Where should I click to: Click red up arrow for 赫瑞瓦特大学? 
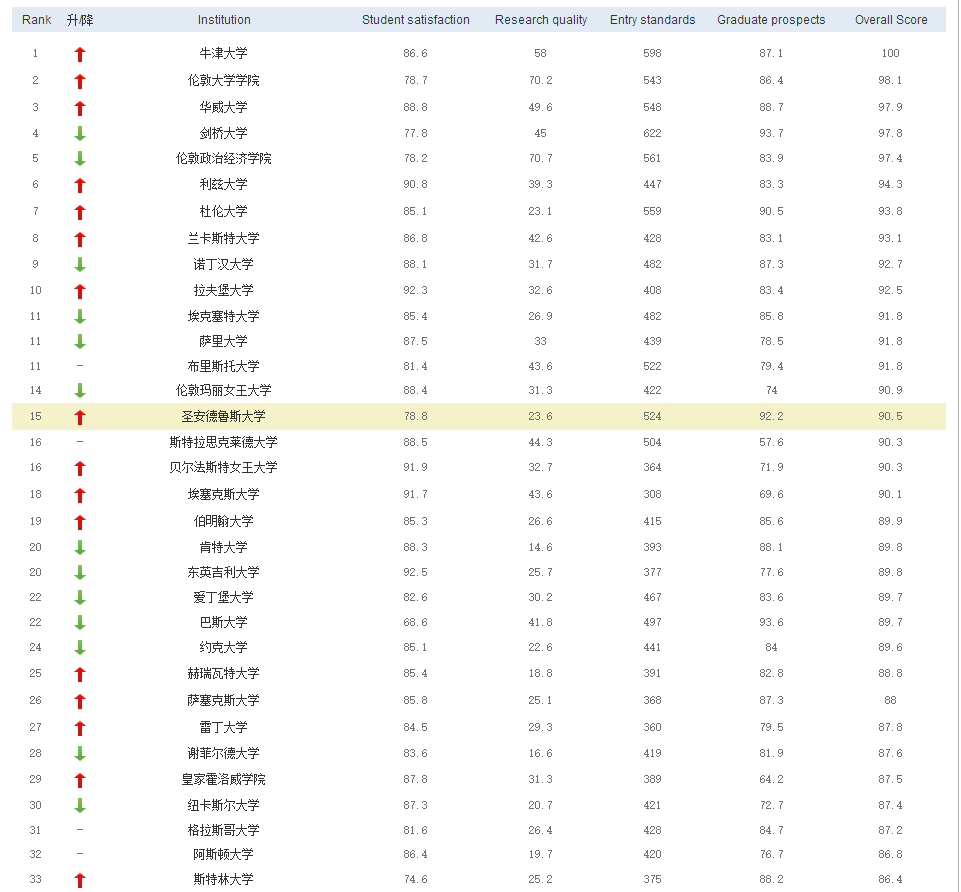80,674
